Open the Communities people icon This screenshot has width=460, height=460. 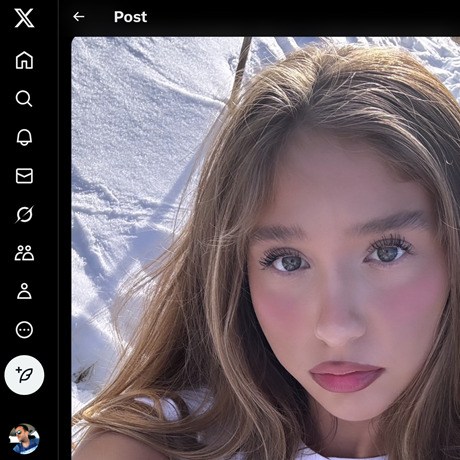[24, 253]
